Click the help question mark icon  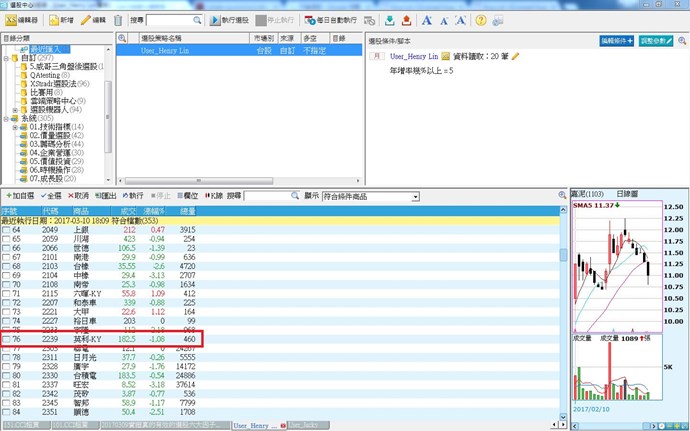[481, 20]
